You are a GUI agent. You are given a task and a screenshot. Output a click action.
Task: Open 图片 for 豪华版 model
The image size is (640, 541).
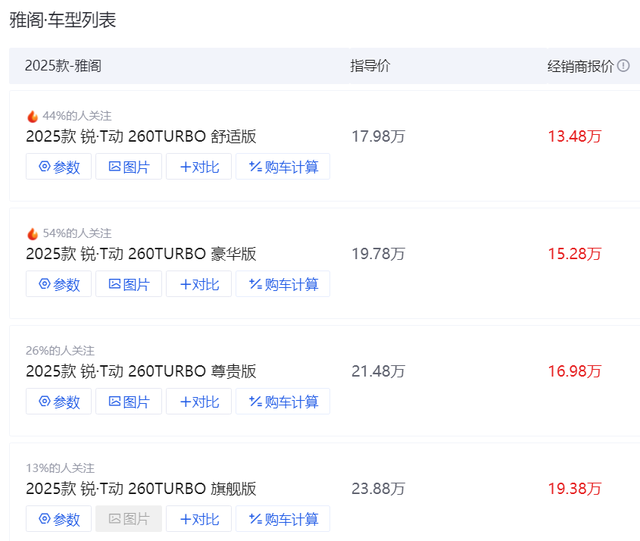pyautogui.click(x=129, y=284)
